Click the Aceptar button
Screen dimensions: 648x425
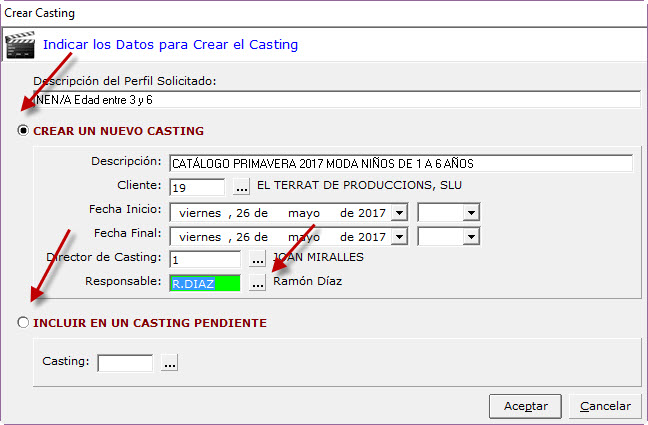pyautogui.click(x=525, y=406)
